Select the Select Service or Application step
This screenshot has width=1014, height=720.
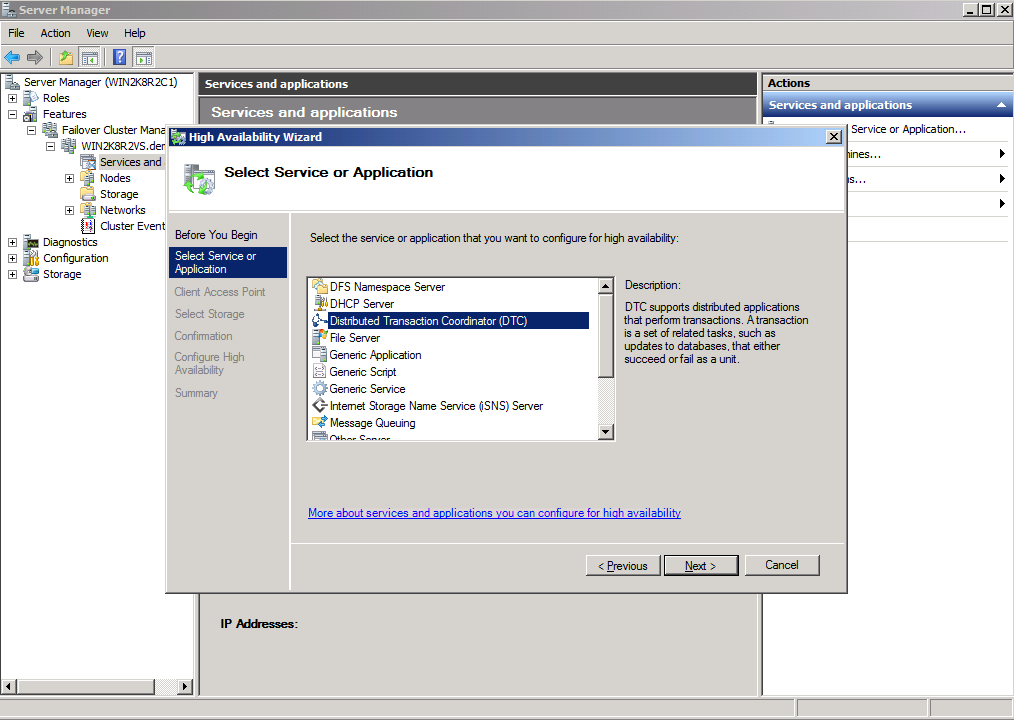[228, 263]
